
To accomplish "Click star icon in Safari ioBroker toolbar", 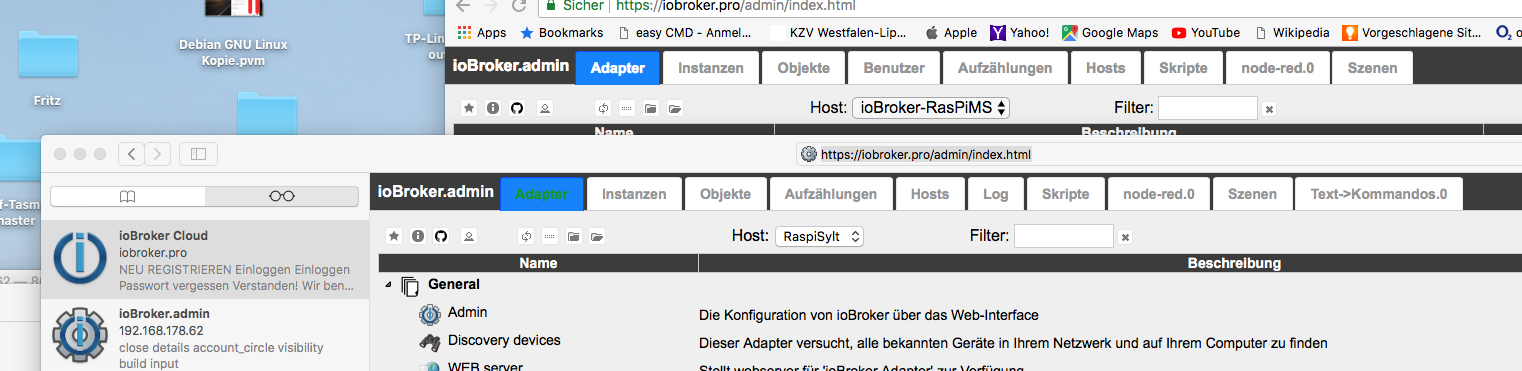I will (394, 236).
